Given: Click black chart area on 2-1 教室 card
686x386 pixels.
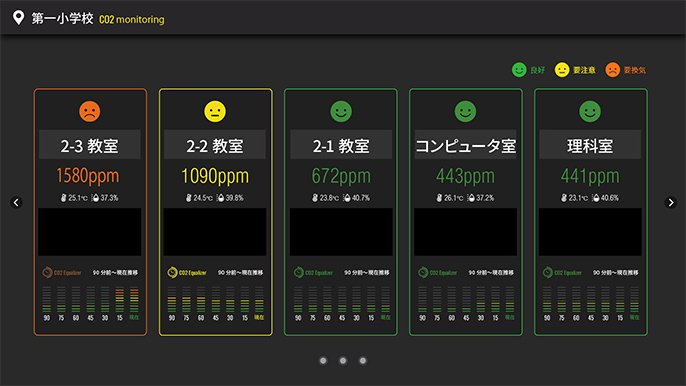Looking at the screenshot, I should point(341,232).
